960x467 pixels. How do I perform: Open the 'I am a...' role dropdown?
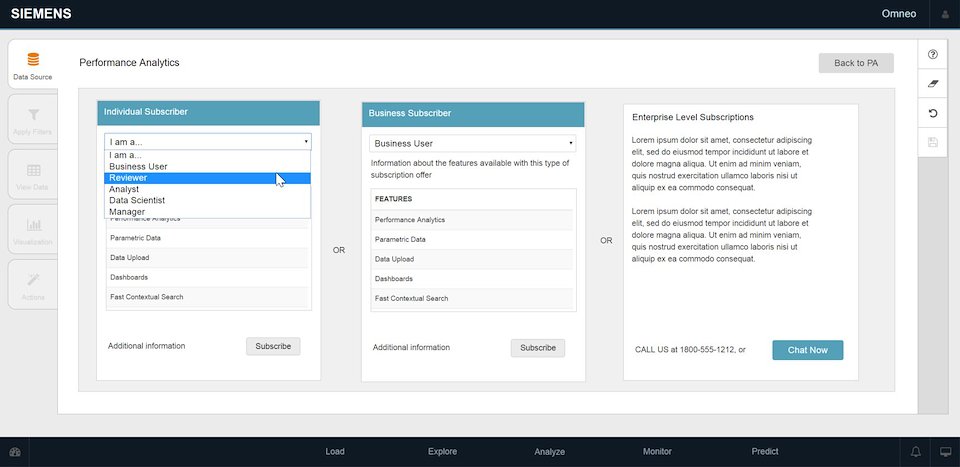208,141
